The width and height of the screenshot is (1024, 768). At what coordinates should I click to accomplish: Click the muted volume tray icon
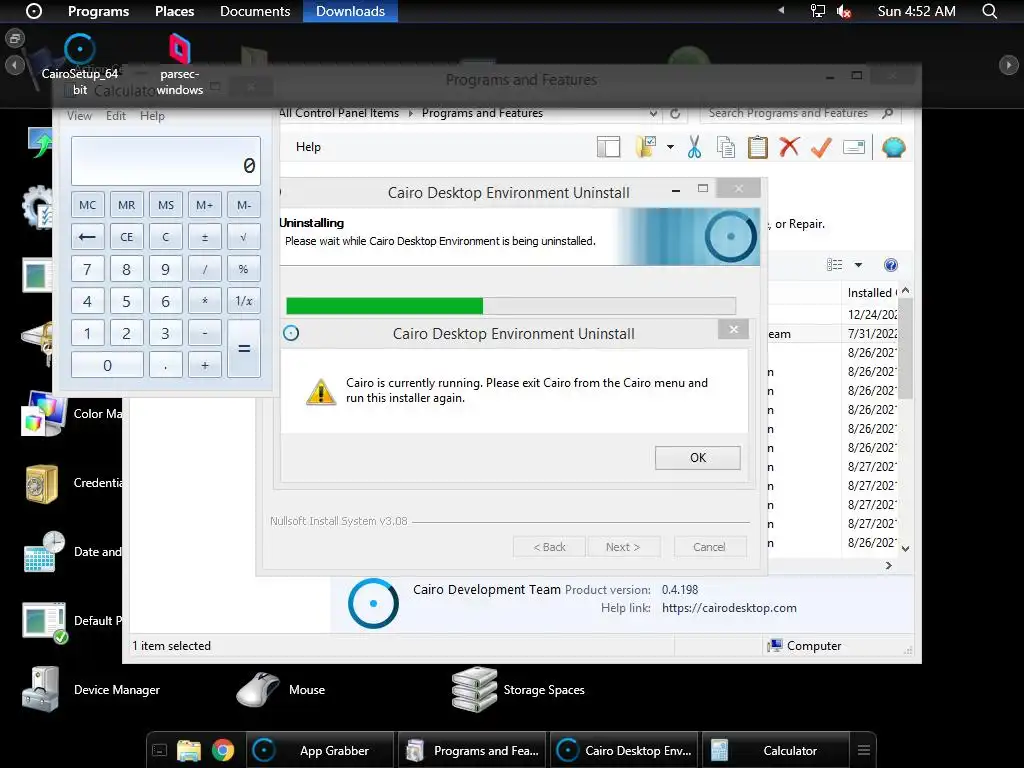pyautogui.click(x=844, y=11)
